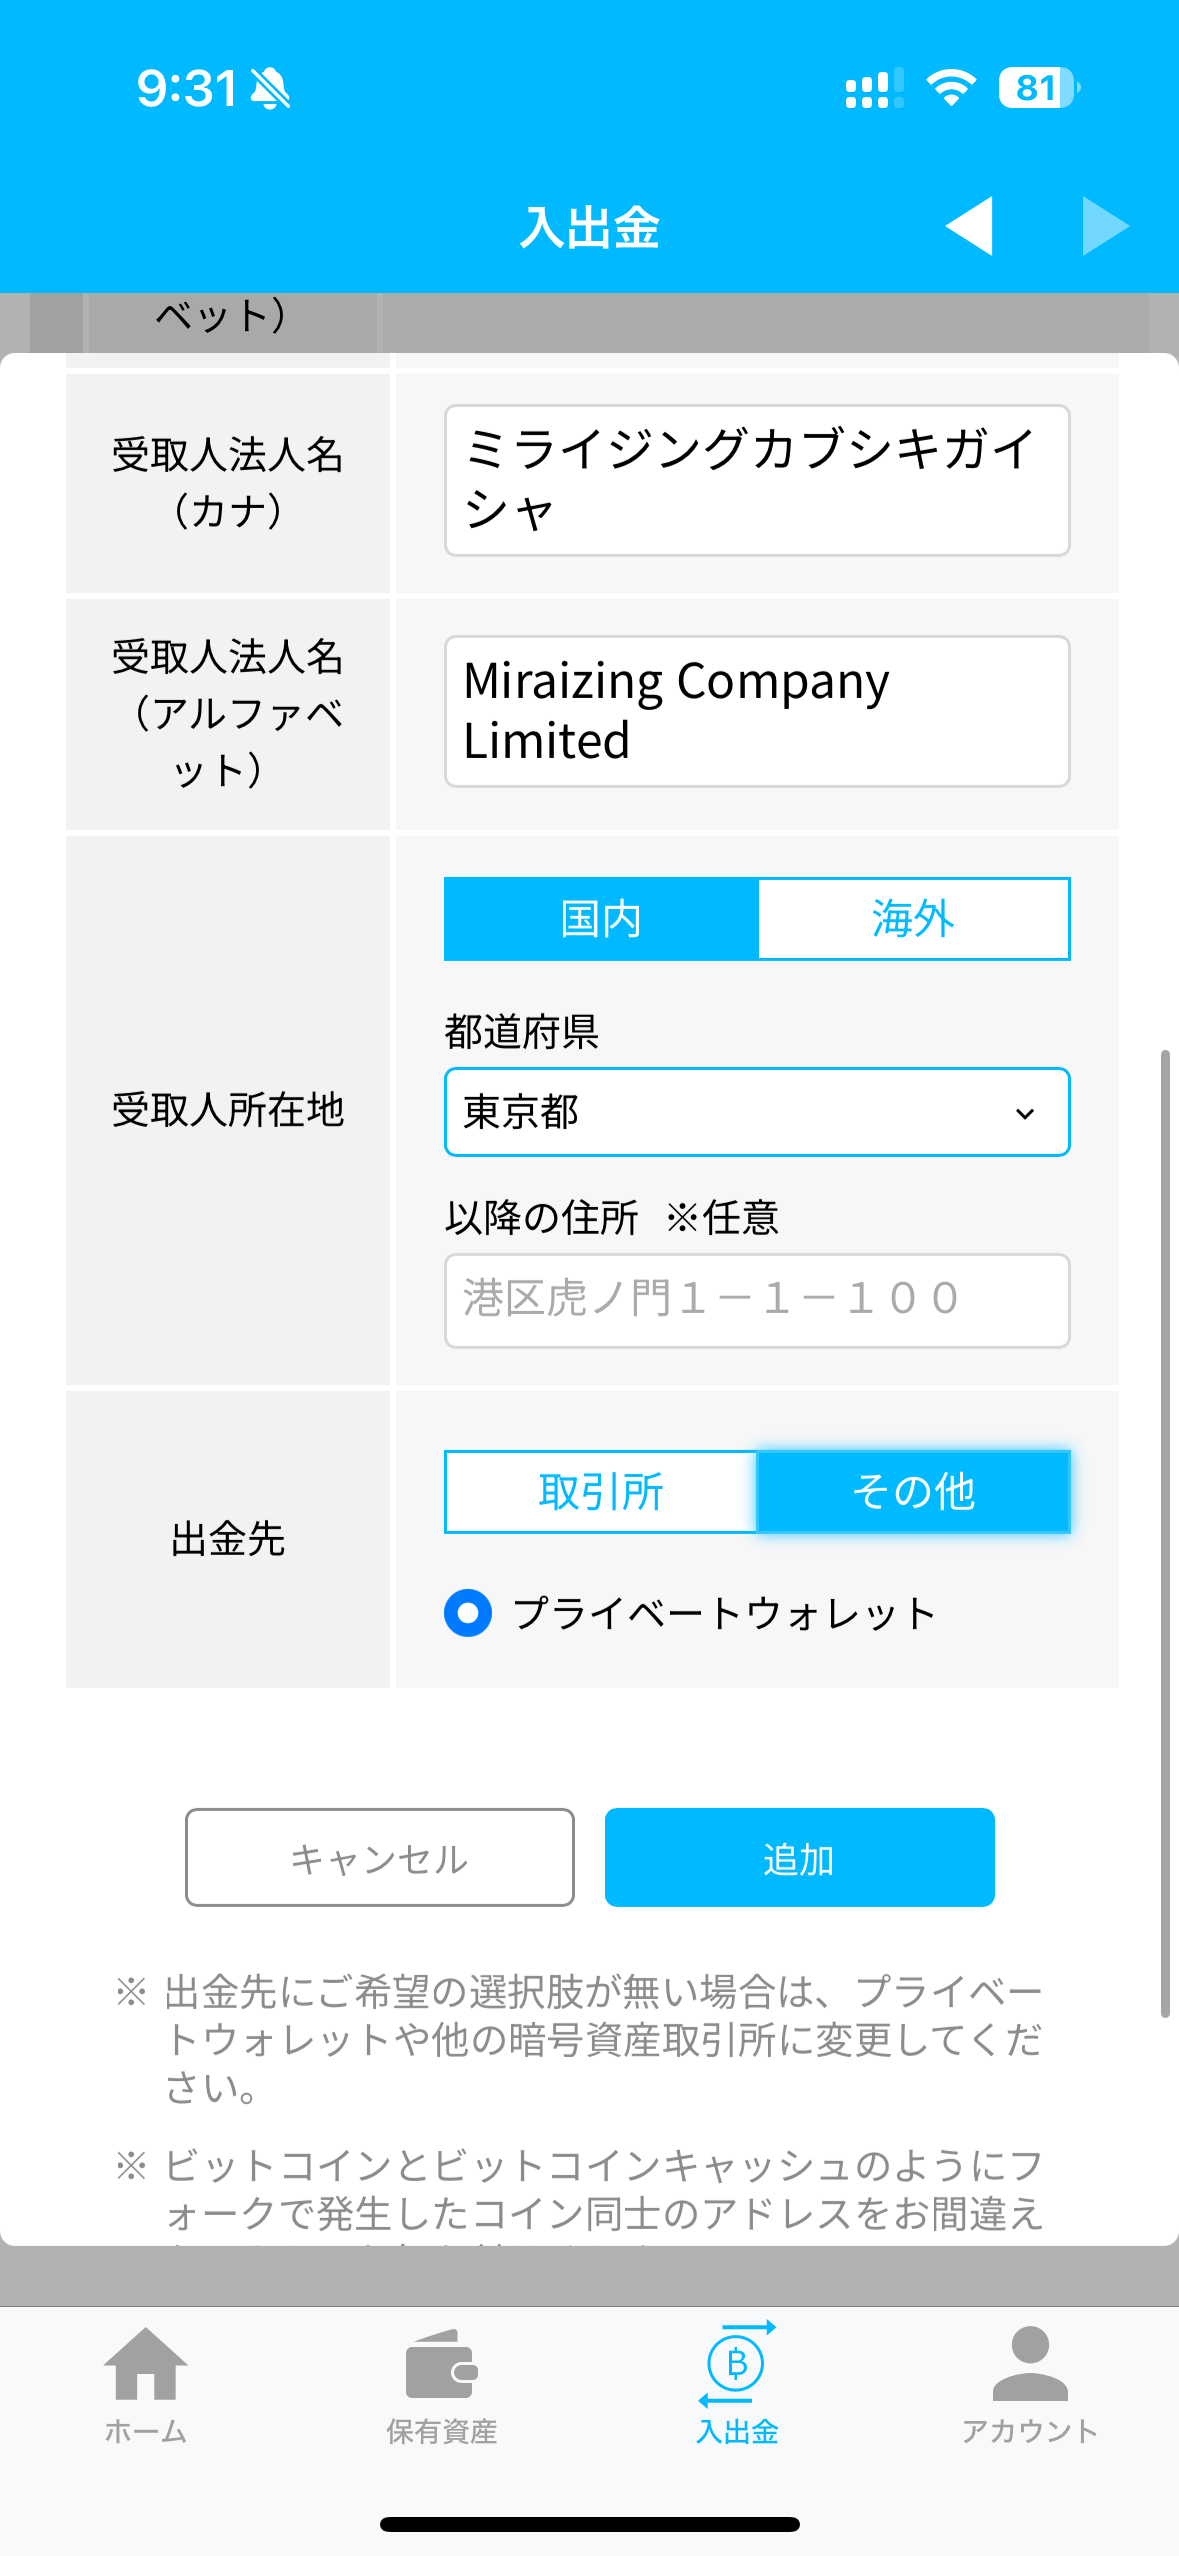Switch location to 国内
1179x2556 pixels.
(601, 919)
